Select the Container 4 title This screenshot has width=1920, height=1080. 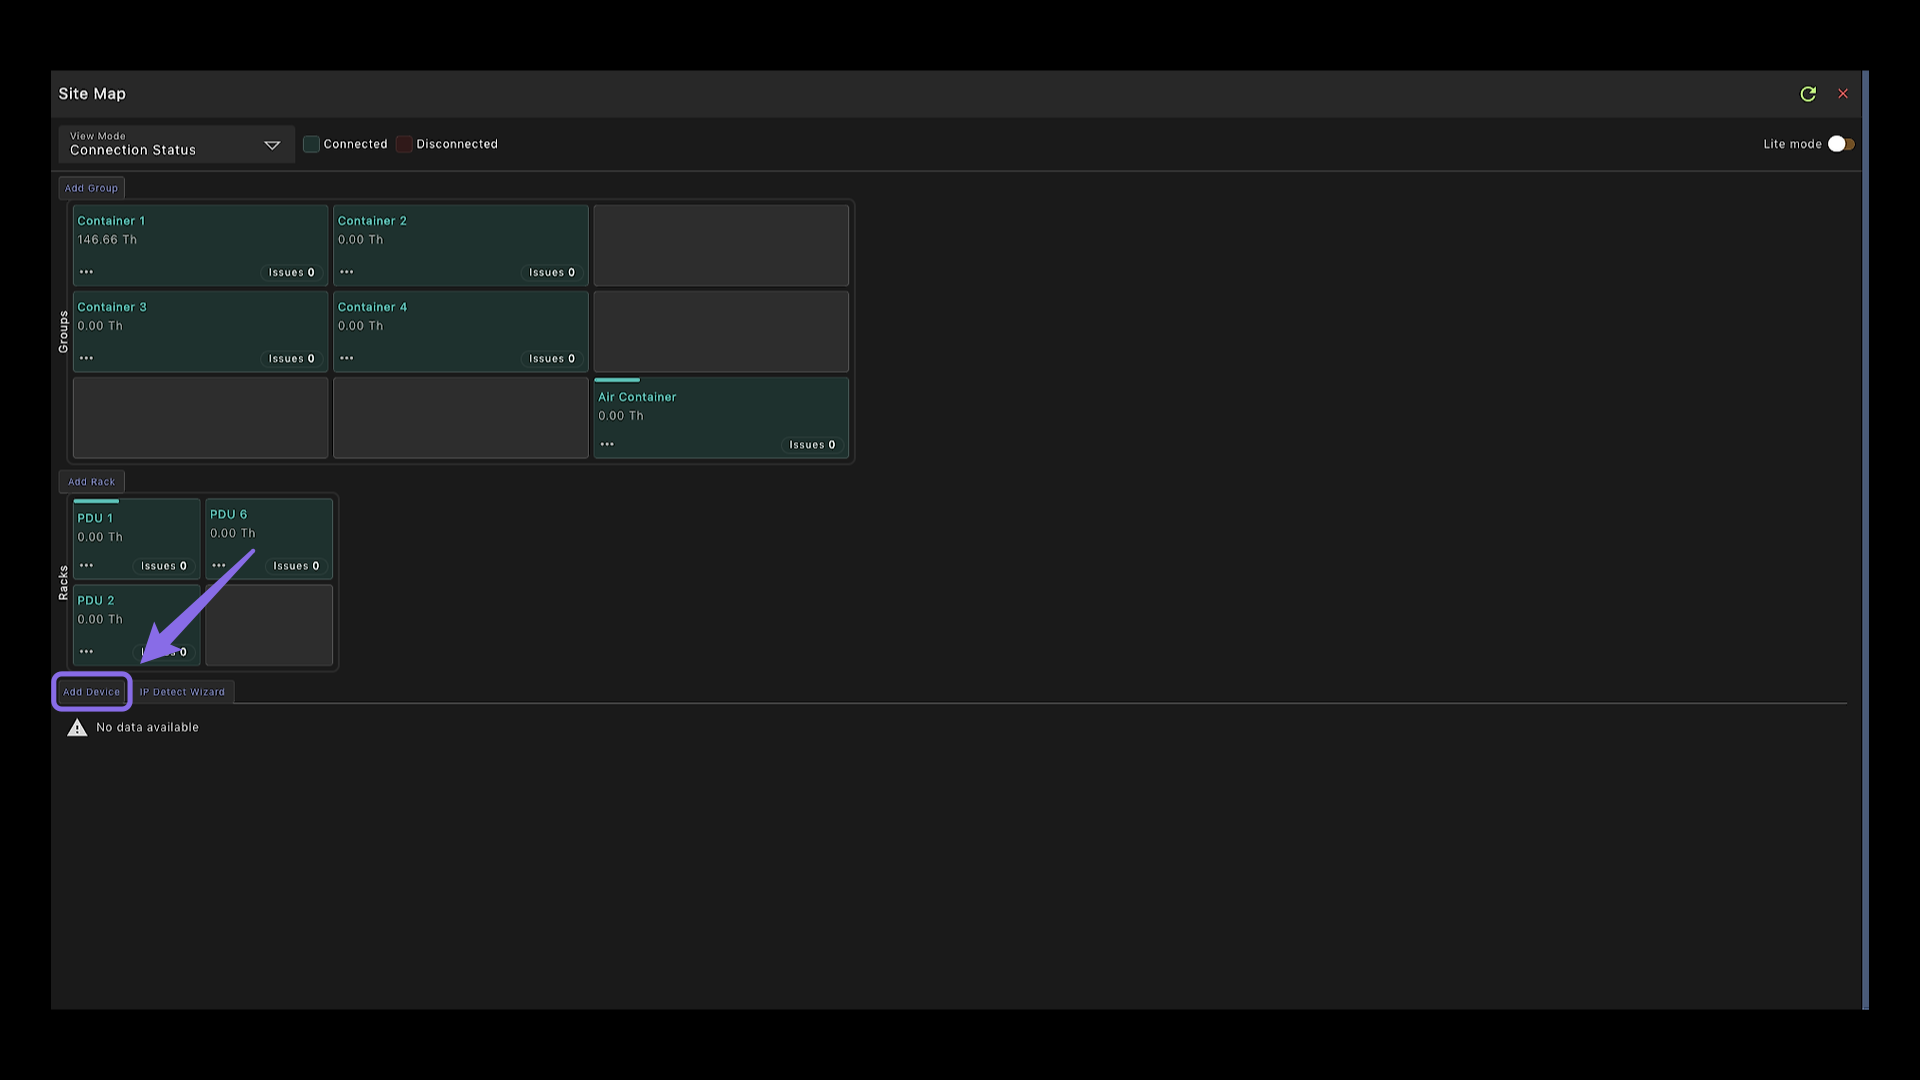[372, 307]
